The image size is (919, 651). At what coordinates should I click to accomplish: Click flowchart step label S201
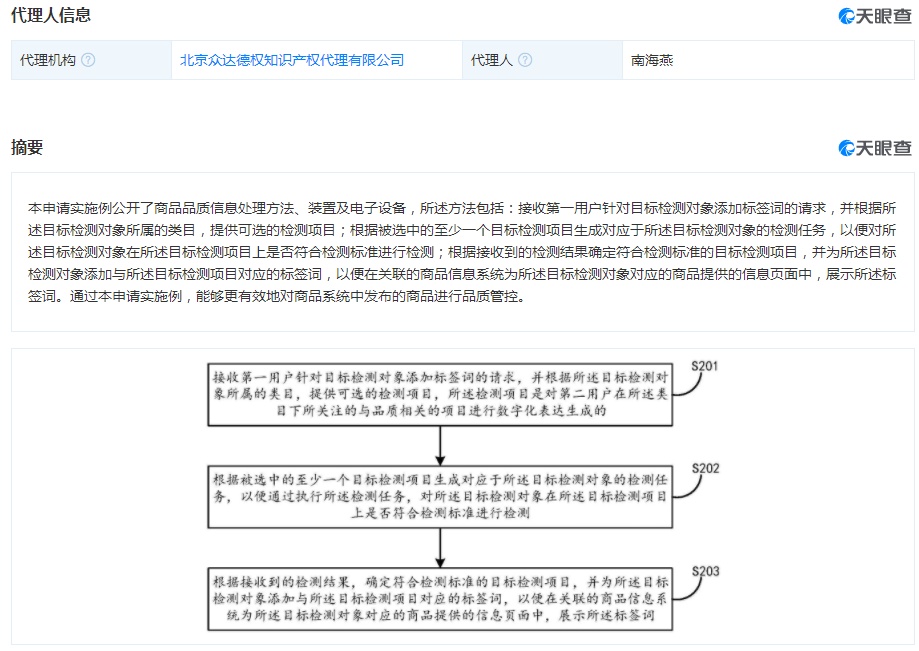(x=704, y=366)
